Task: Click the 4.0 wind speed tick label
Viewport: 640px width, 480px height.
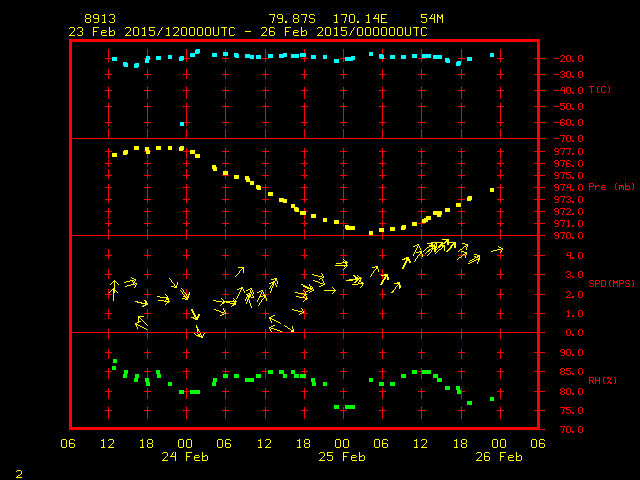Action: coord(574,256)
